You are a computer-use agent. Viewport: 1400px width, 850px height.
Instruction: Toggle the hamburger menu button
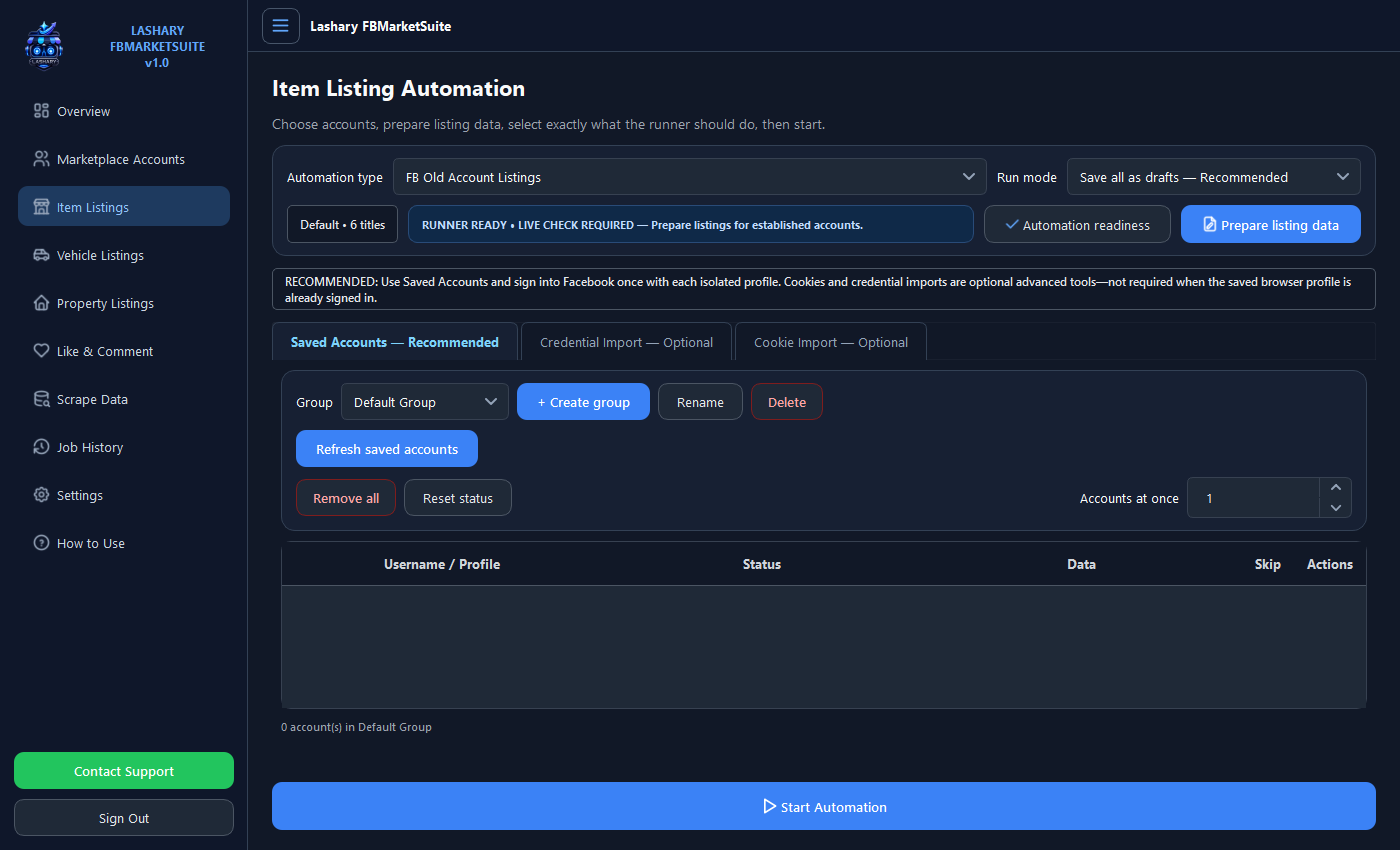281,26
